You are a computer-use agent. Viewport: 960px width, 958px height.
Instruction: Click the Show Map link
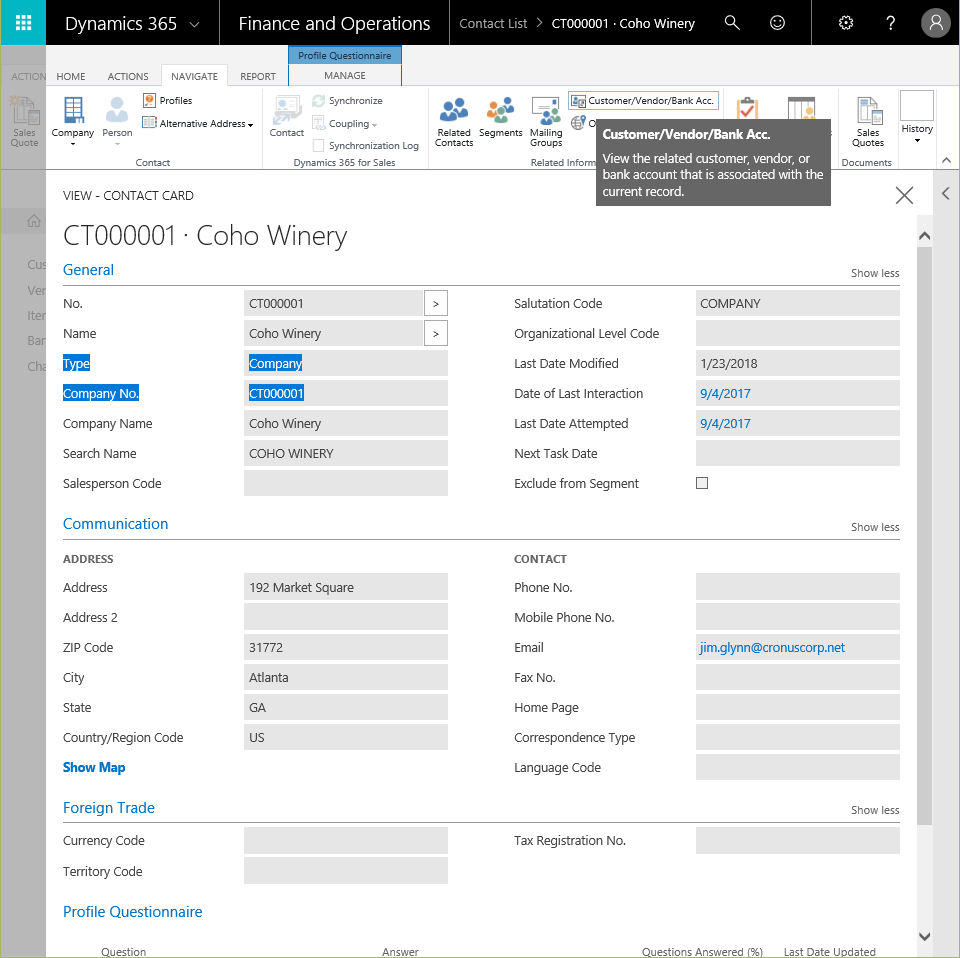pos(94,767)
